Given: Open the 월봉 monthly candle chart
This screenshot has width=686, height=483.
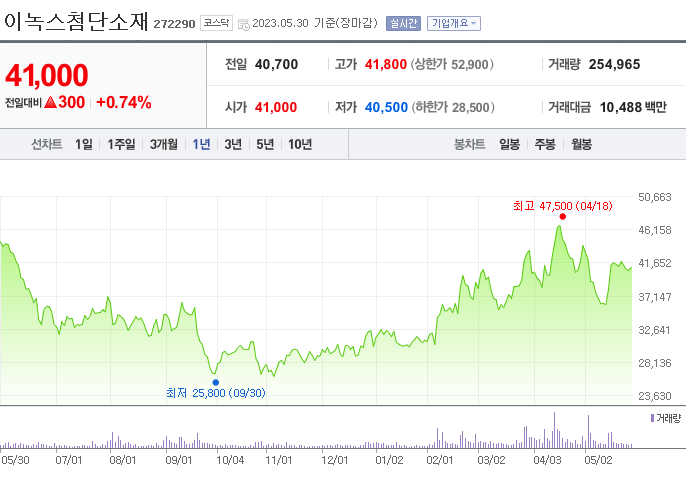Looking at the screenshot, I should click(581, 144).
